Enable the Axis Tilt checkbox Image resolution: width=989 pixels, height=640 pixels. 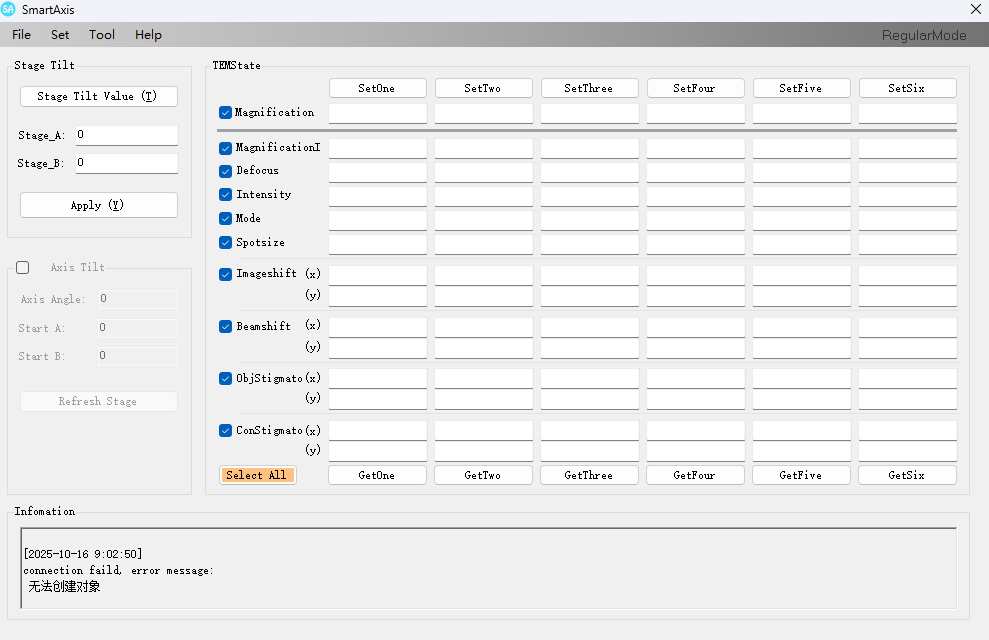coord(22,267)
